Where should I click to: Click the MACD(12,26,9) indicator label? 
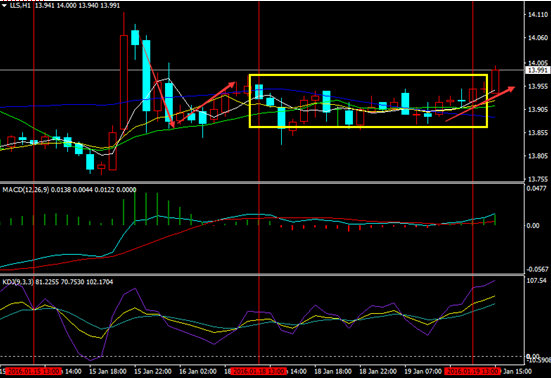point(26,190)
